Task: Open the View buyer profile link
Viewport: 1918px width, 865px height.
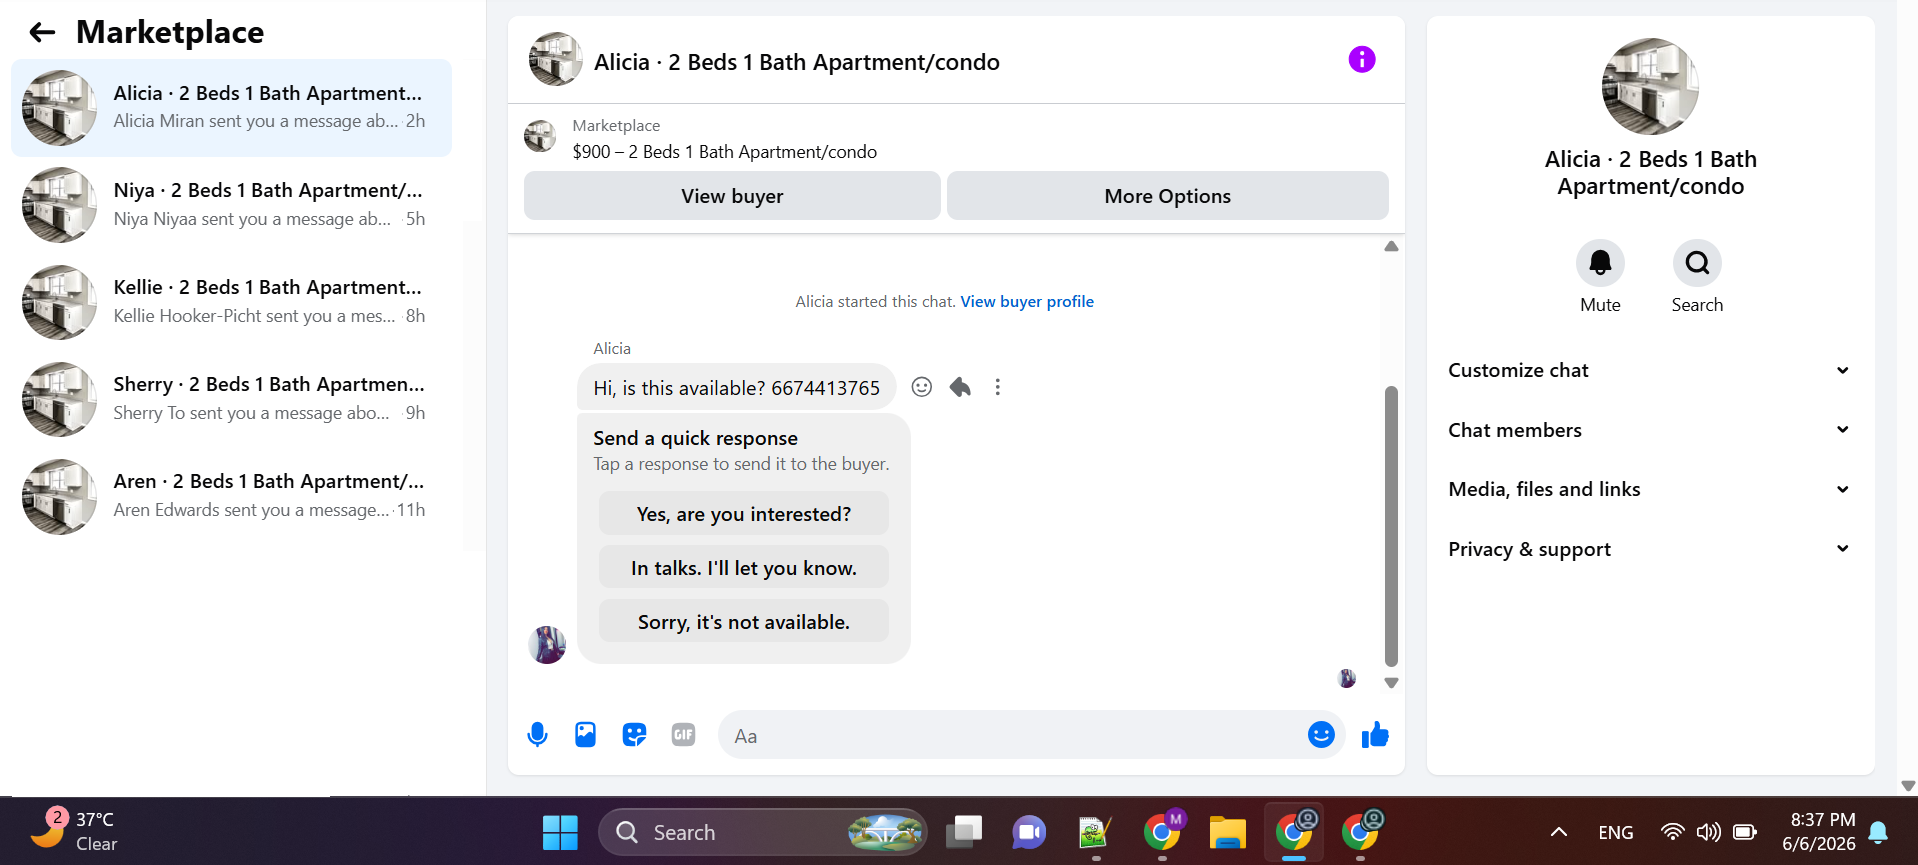Action: (1027, 302)
